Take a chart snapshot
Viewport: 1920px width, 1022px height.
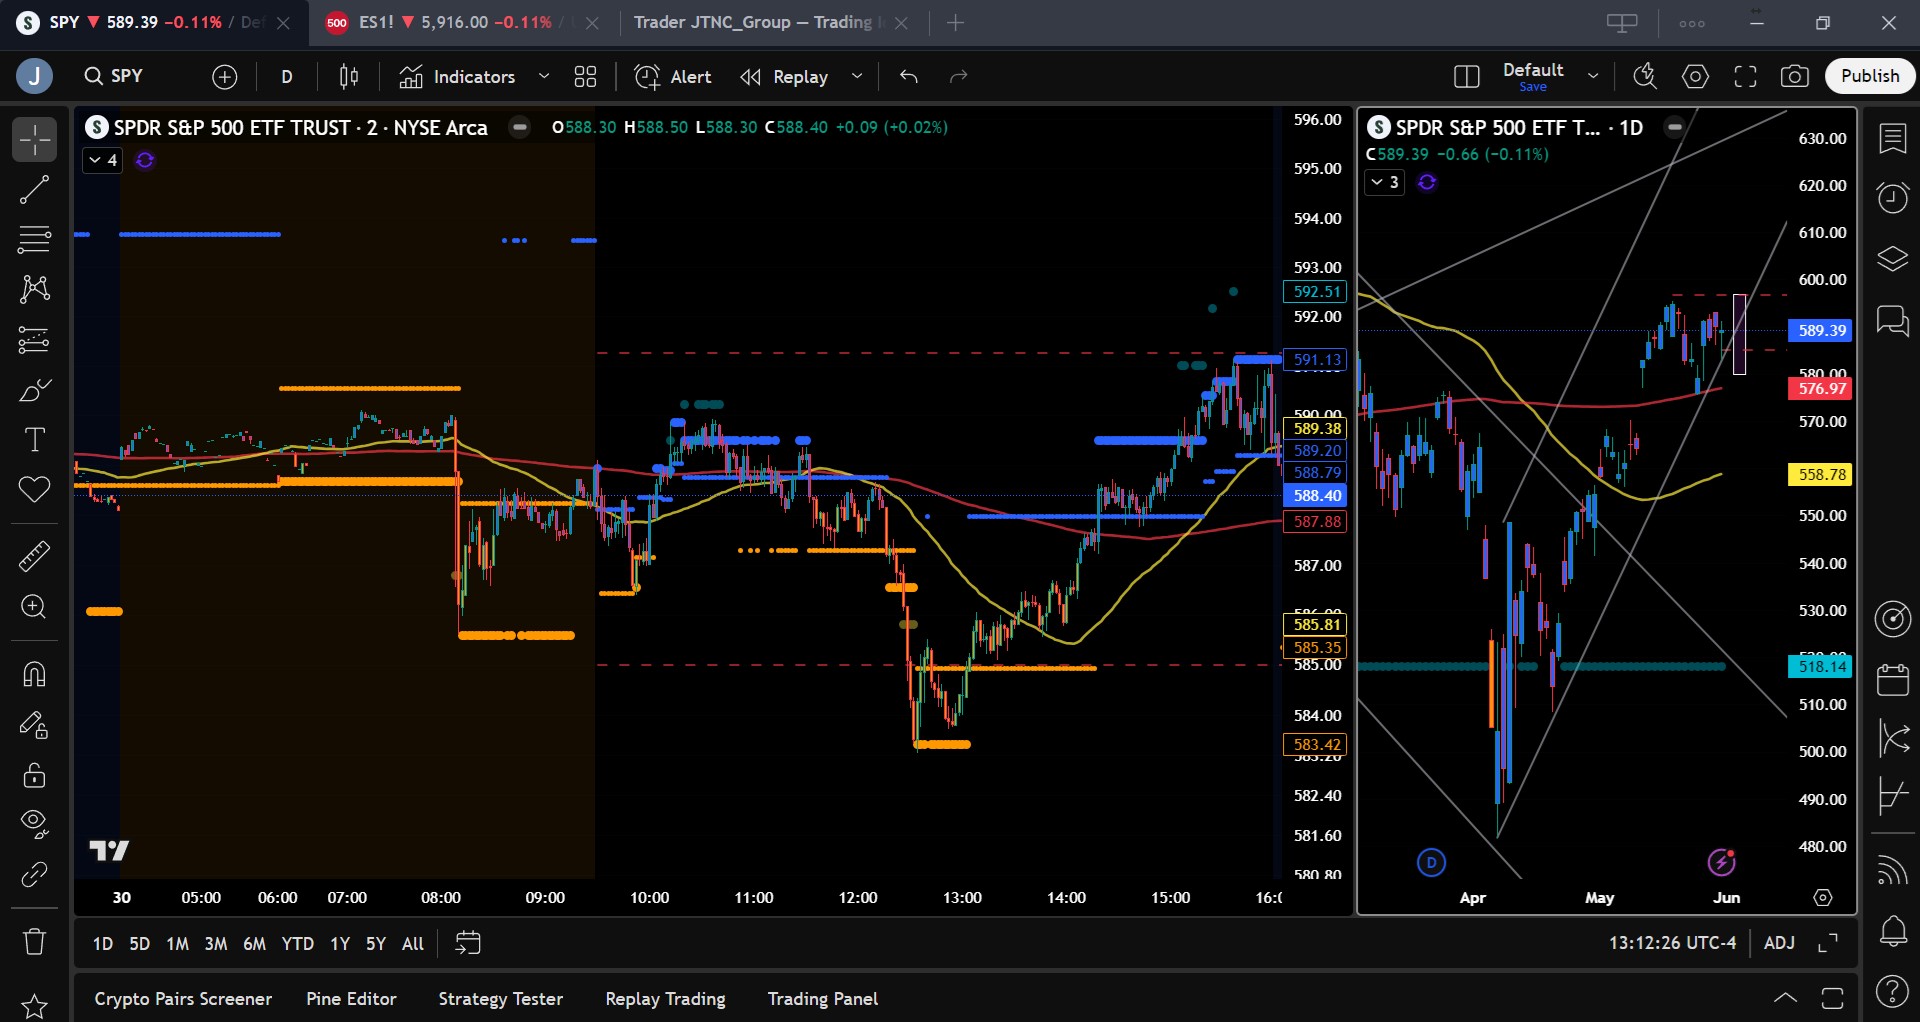tap(1795, 76)
